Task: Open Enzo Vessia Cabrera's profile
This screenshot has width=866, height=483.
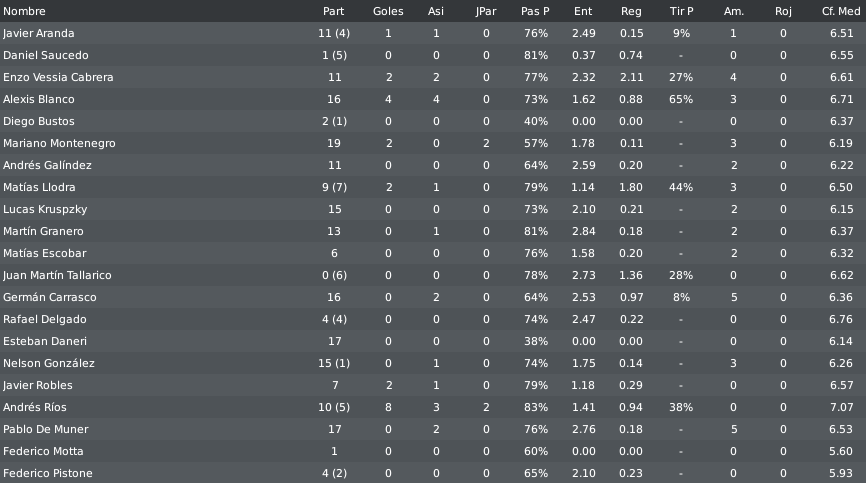Action: pyautogui.click(x=58, y=77)
